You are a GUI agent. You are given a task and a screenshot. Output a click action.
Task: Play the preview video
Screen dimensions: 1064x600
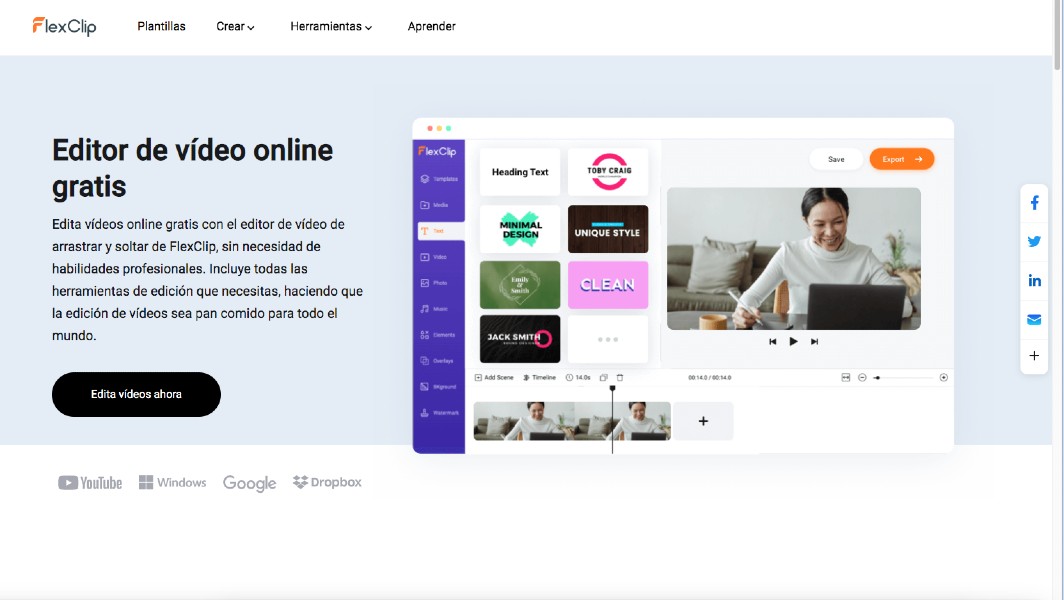click(793, 341)
